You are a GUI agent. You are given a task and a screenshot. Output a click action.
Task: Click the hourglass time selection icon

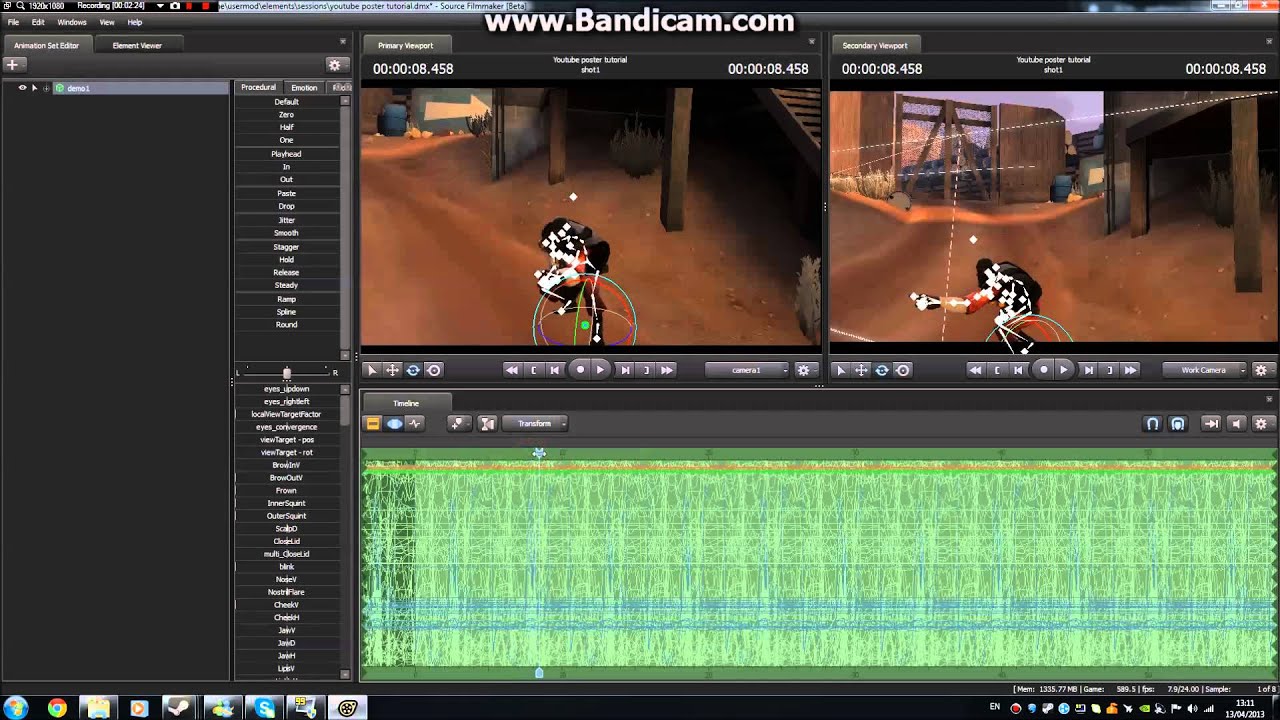coord(488,424)
